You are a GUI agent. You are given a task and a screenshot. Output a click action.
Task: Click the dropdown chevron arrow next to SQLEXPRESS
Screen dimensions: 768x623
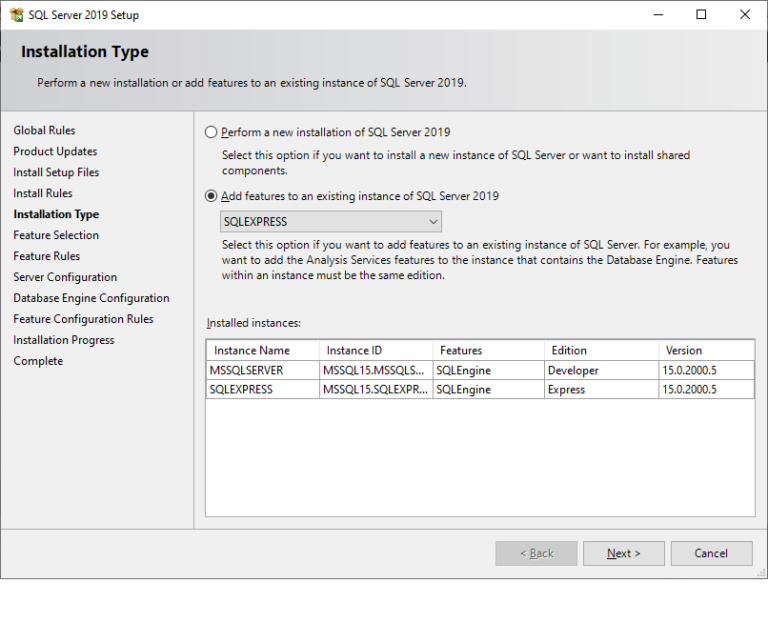pyautogui.click(x=433, y=222)
